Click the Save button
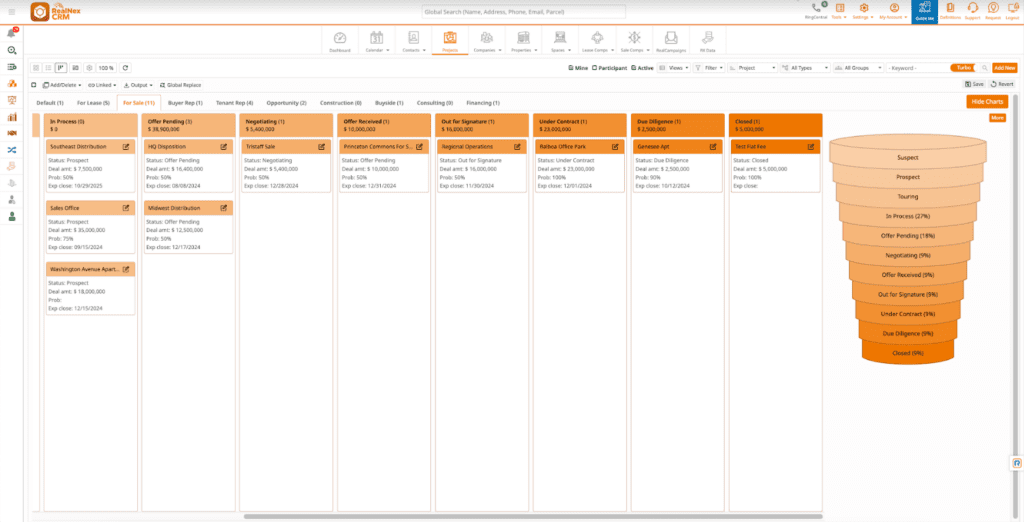1024x522 pixels. point(974,84)
